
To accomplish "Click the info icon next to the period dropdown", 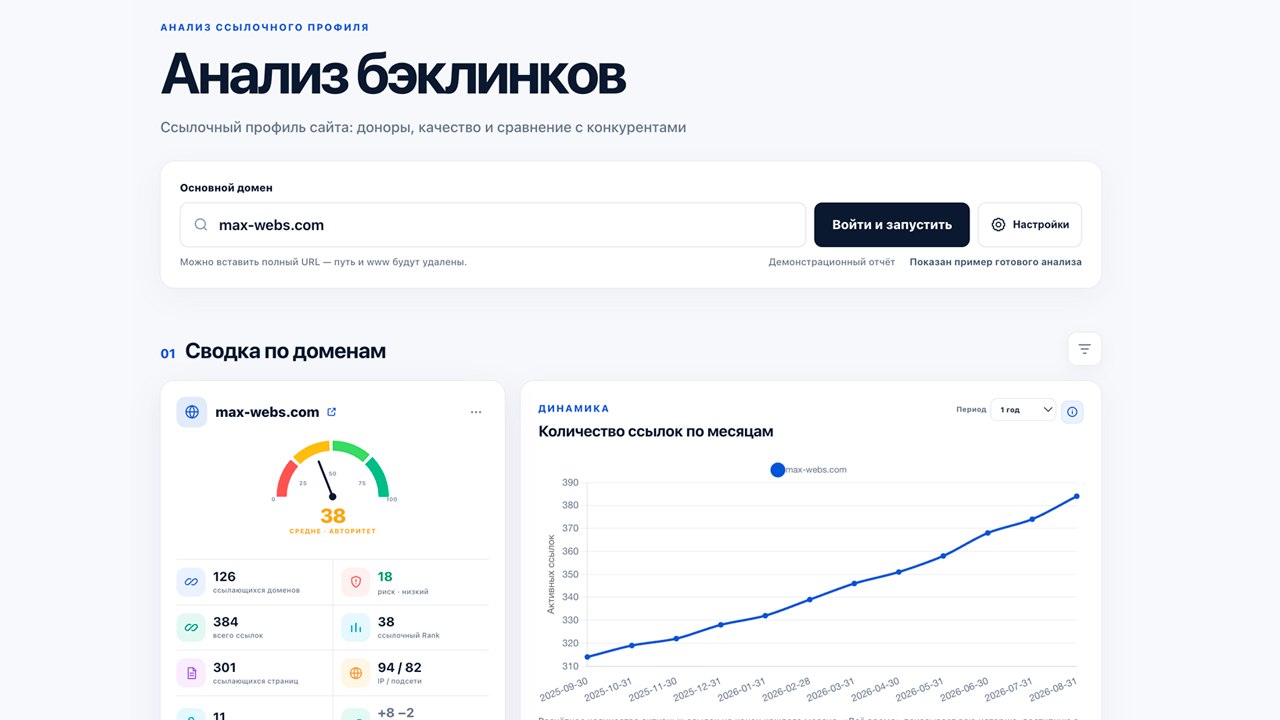I will 1072,411.
